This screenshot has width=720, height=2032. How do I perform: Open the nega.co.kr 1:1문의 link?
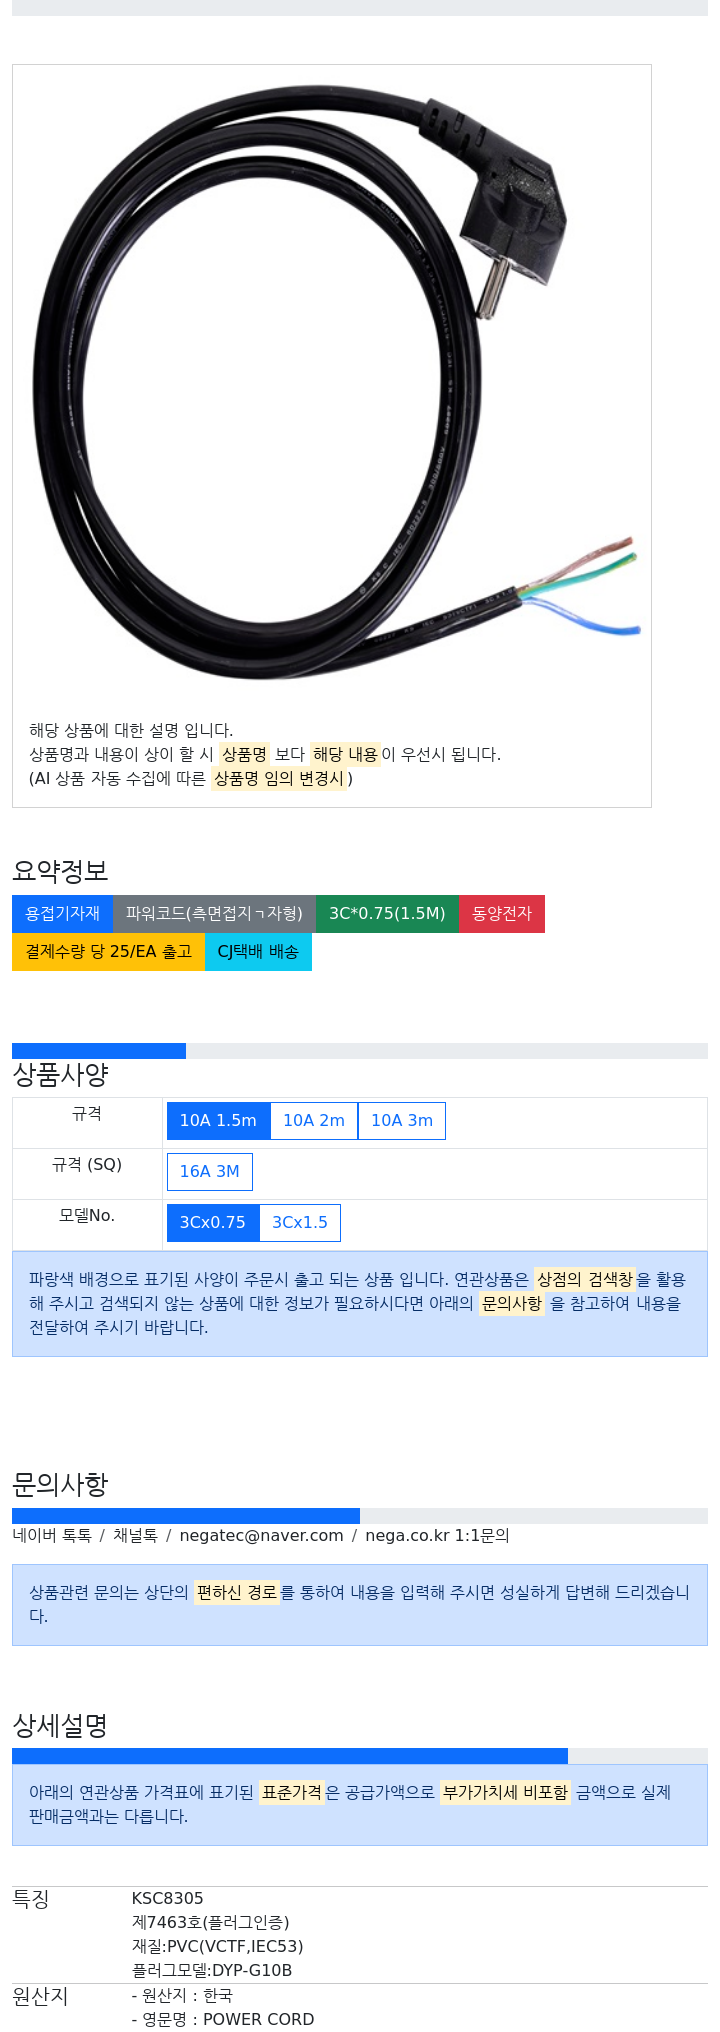click(437, 1536)
